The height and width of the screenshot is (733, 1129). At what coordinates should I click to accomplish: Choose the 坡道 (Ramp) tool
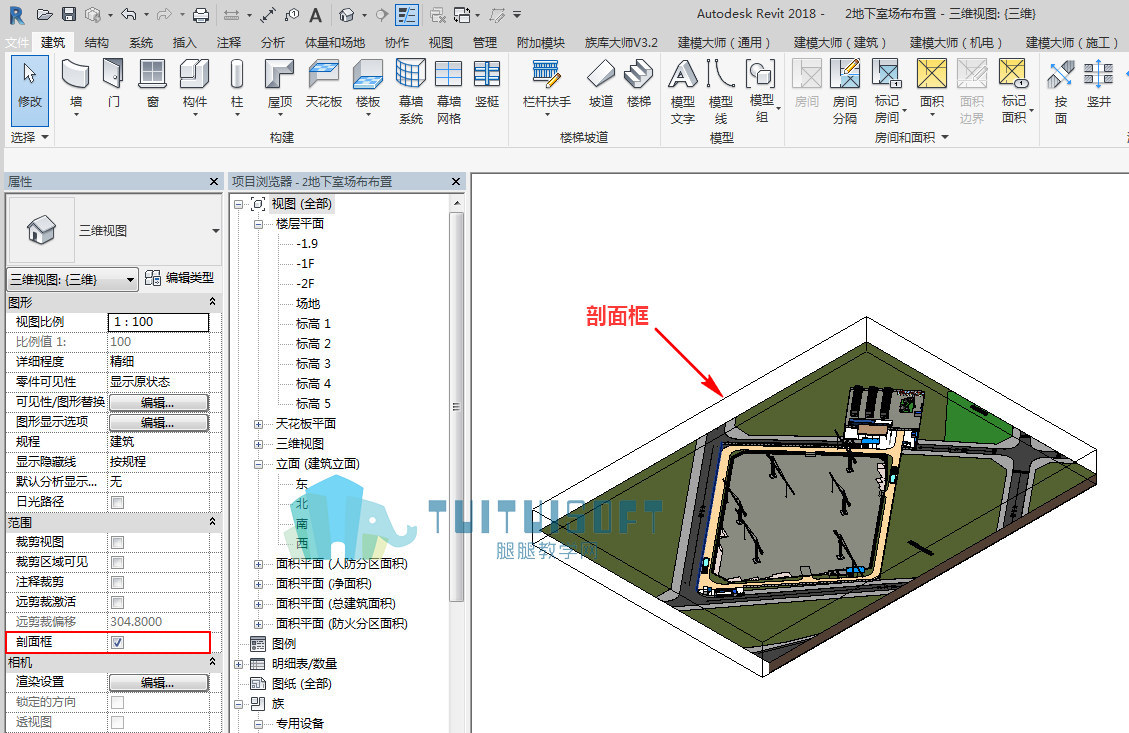(x=601, y=84)
